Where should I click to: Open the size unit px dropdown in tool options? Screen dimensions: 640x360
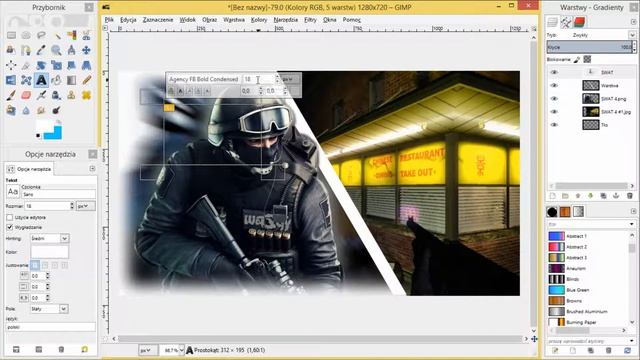pos(85,206)
